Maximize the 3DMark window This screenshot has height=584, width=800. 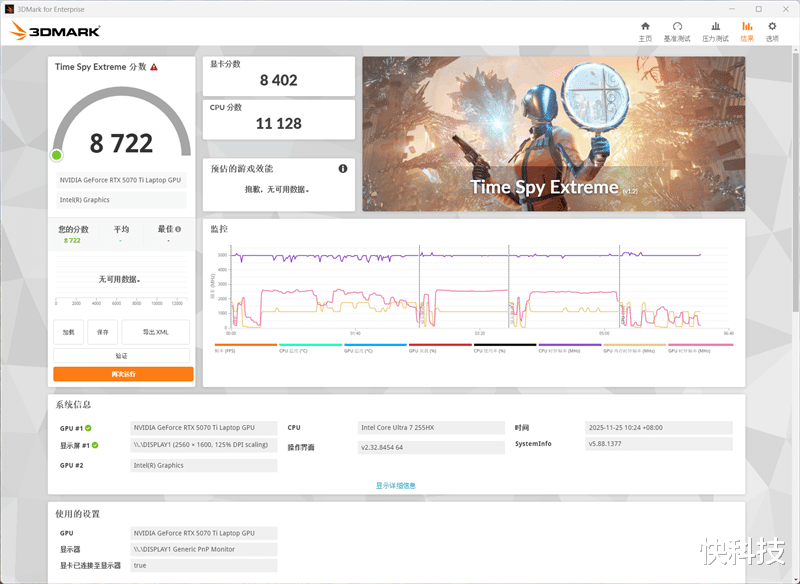(759, 9)
